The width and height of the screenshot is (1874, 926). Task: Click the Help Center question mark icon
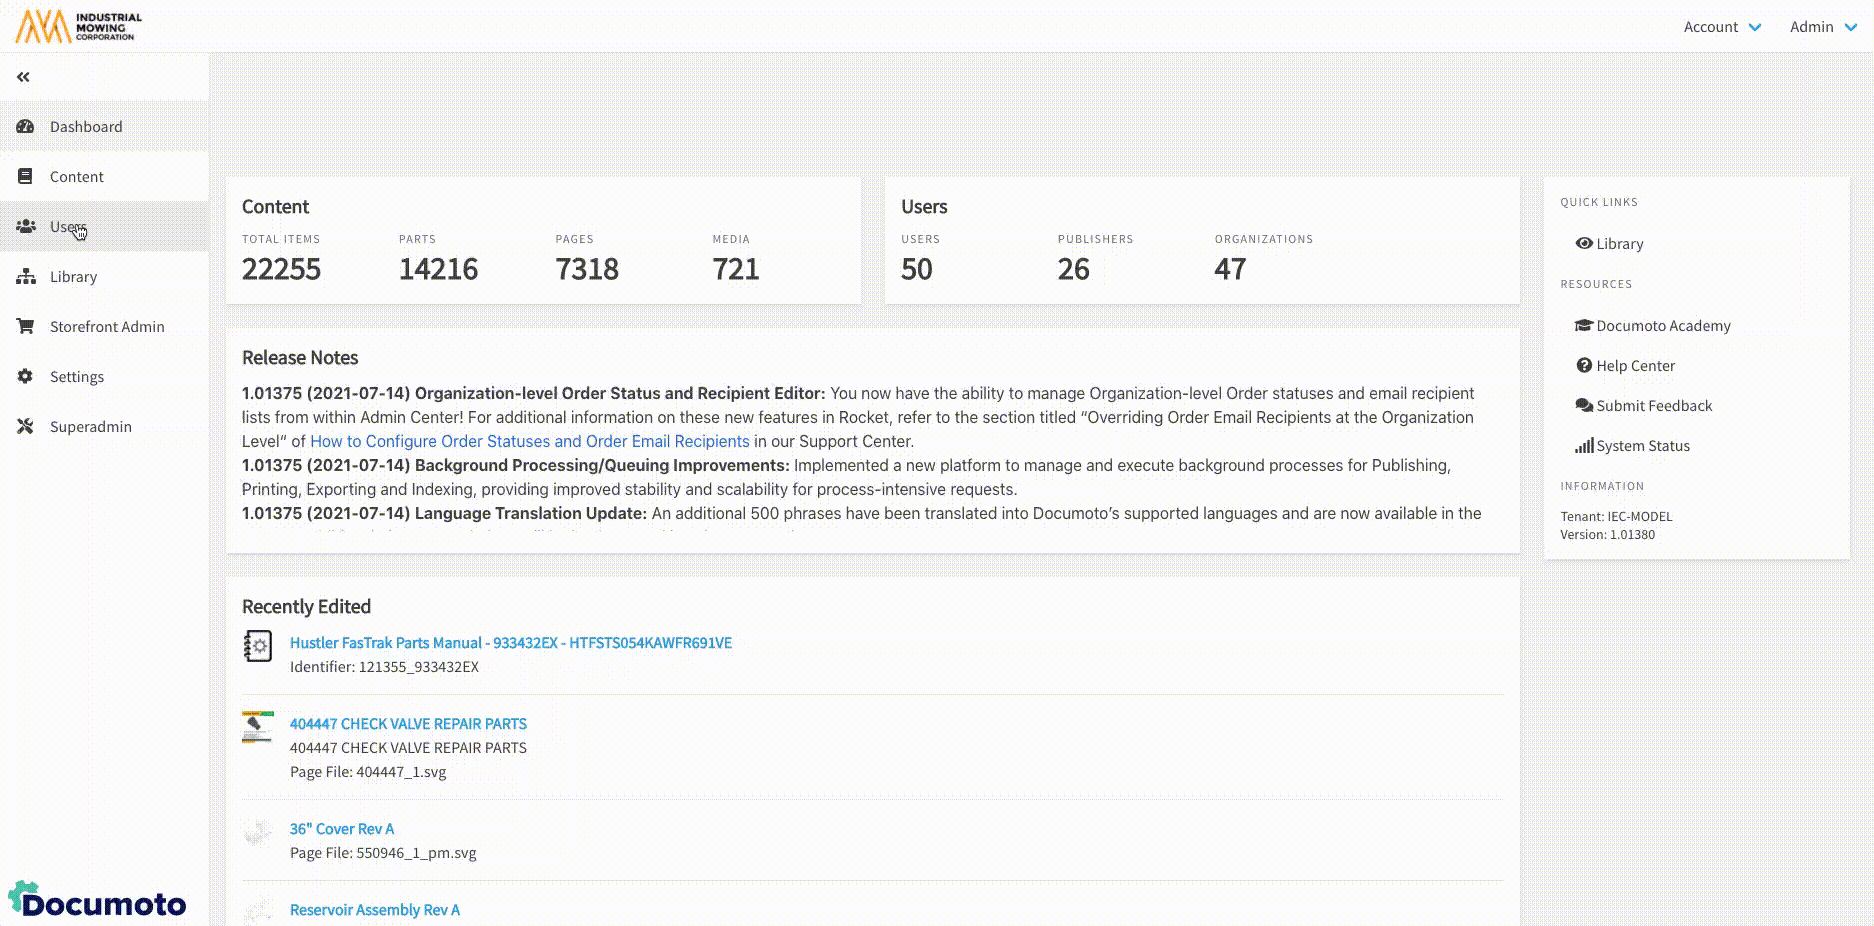[1584, 366]
